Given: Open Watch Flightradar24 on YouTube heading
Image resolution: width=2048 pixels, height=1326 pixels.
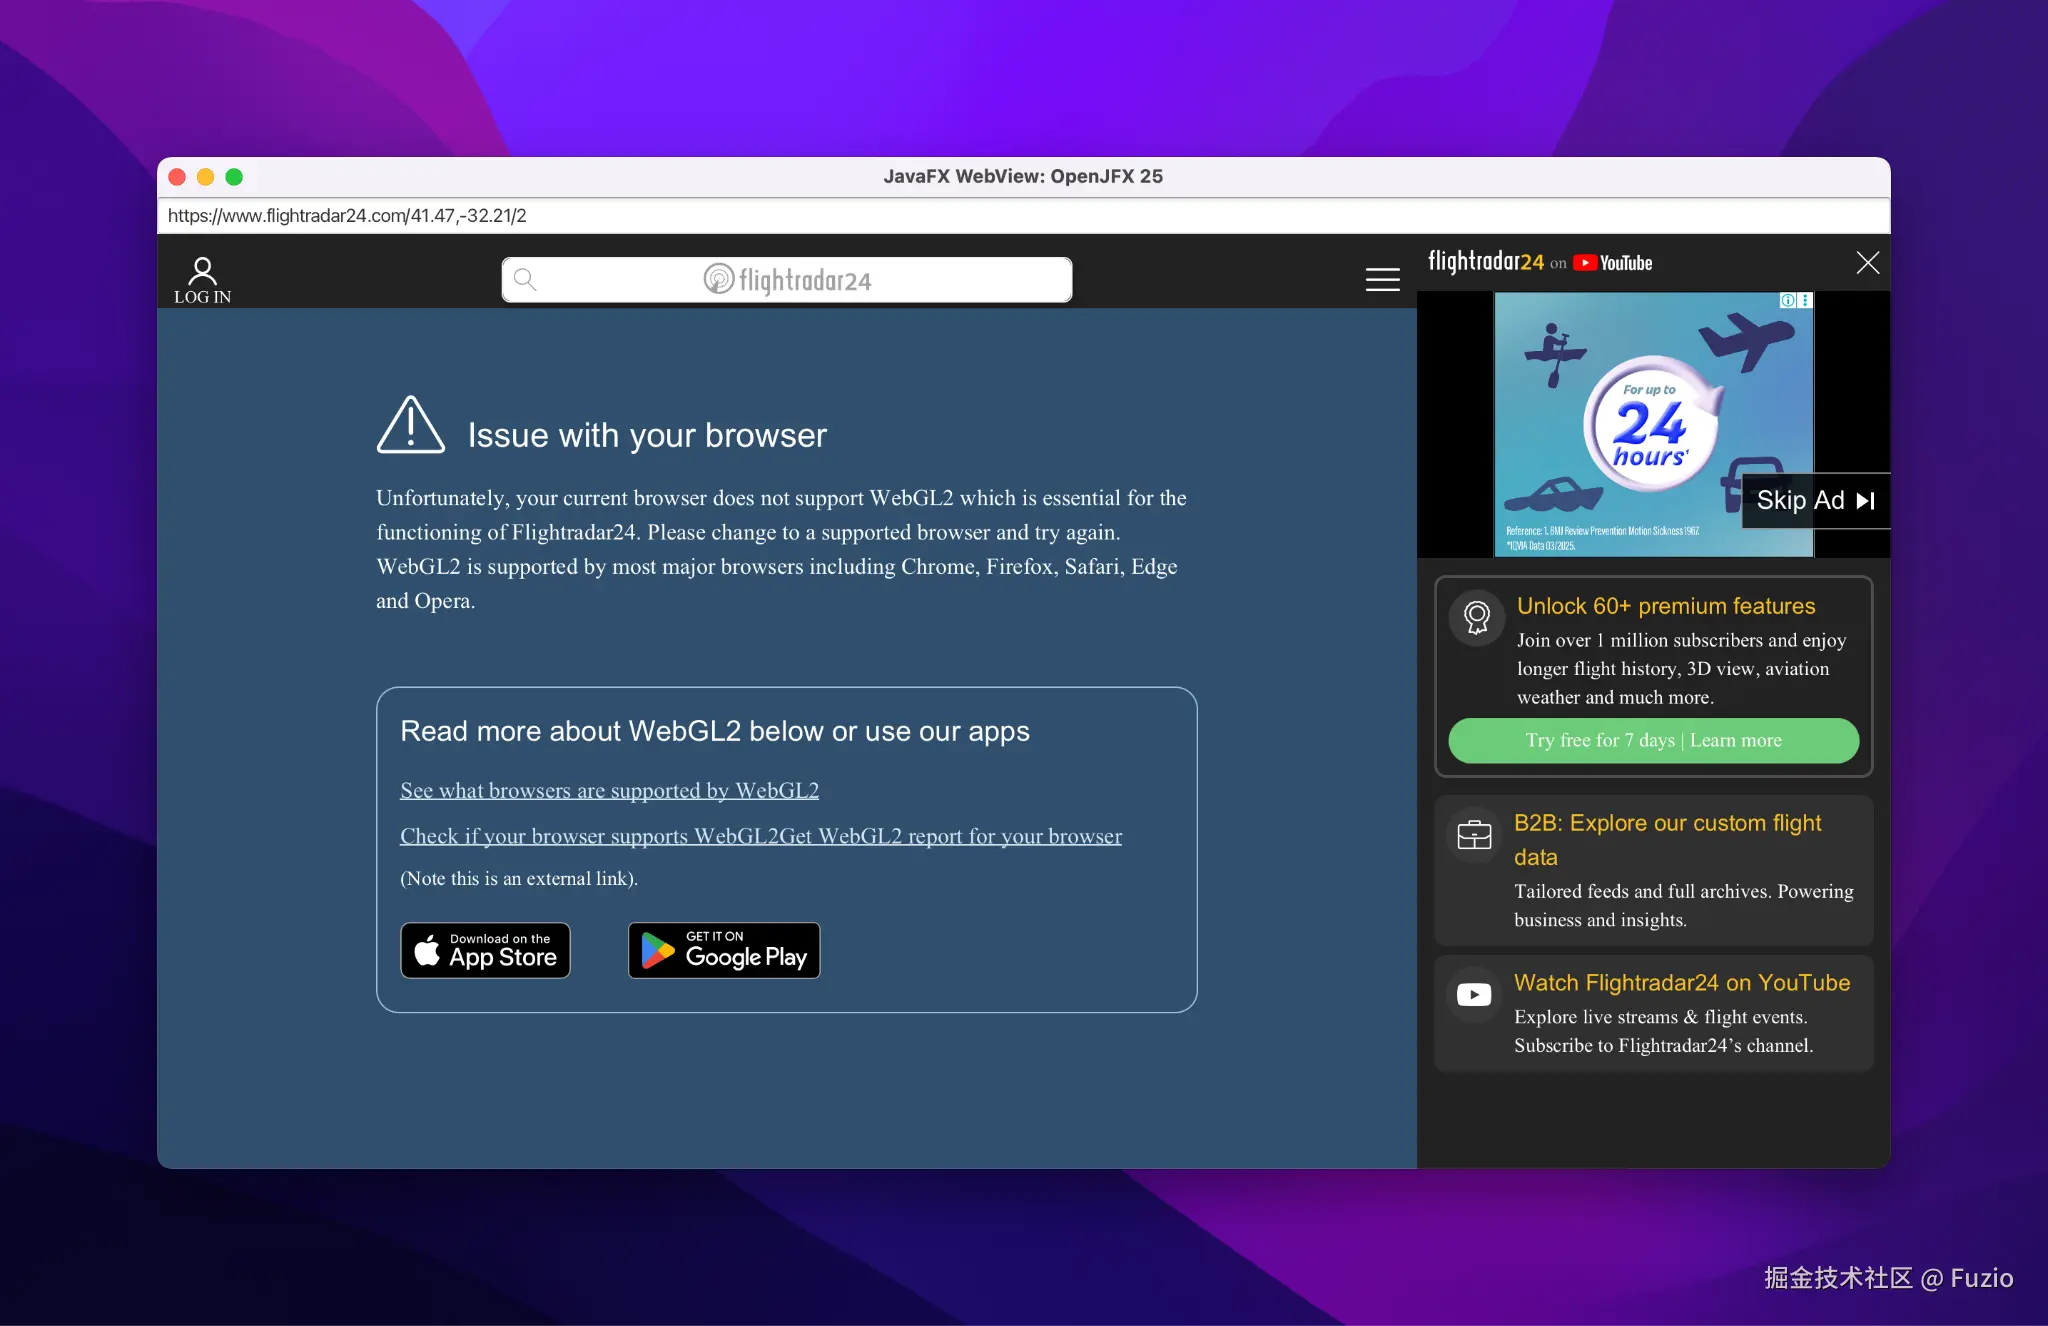Looking at the screenshot, I should tap(1681, 983).
